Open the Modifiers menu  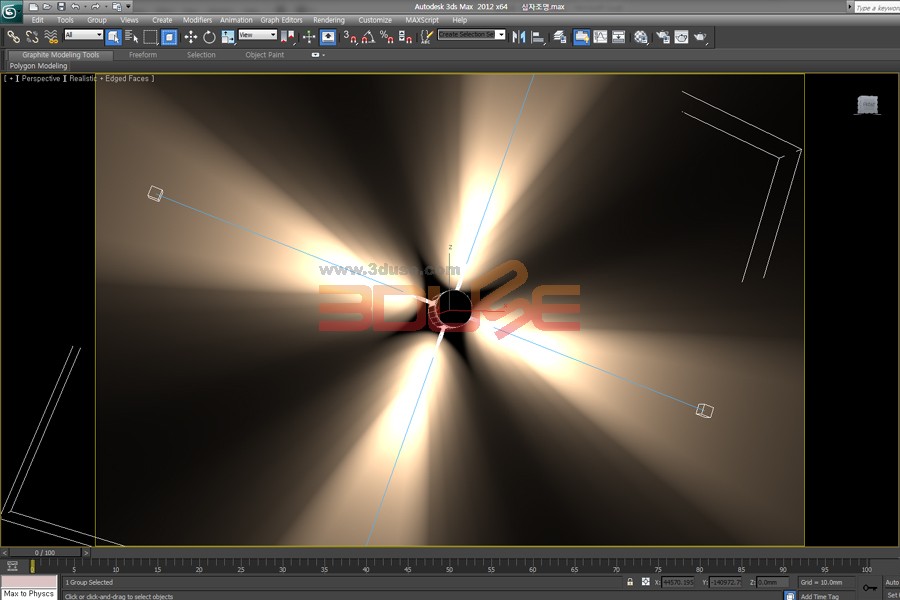197,20
